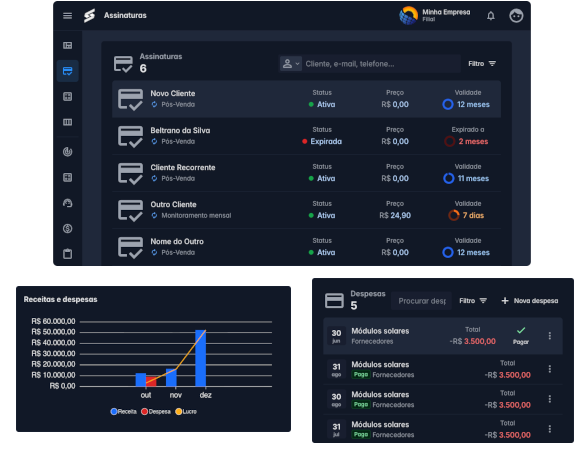Screen dimensions: 584x451
Task: Open the three-dot menu for 31 jul expense
Action: (549, 429)
